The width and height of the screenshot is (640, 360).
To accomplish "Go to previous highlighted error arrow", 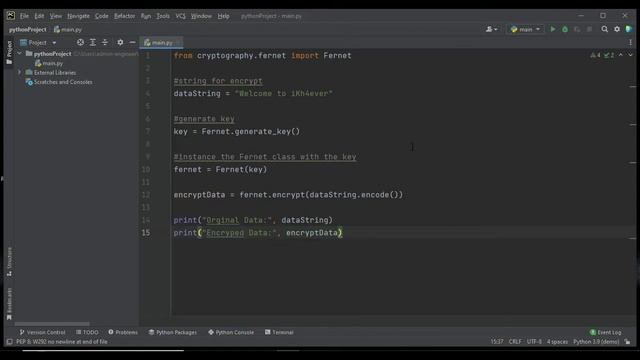I will (x=621, y=55).
